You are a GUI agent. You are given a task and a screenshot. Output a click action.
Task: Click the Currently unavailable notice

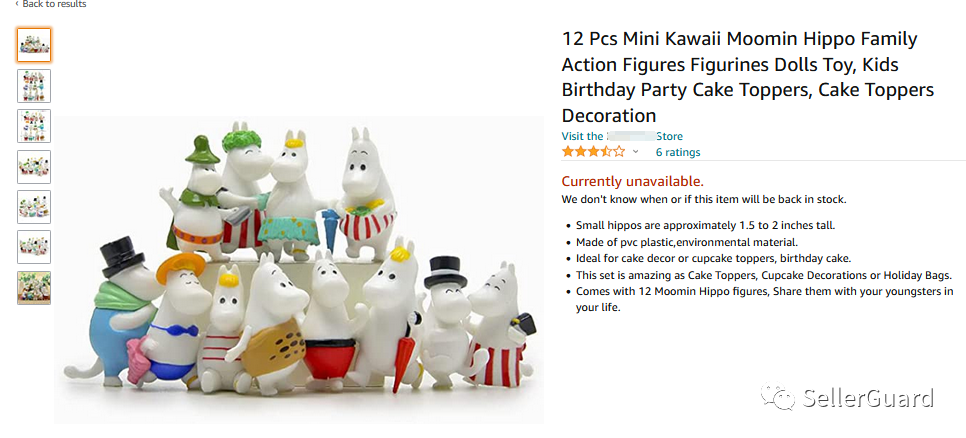pyautogui.click(x=632, y=181)
